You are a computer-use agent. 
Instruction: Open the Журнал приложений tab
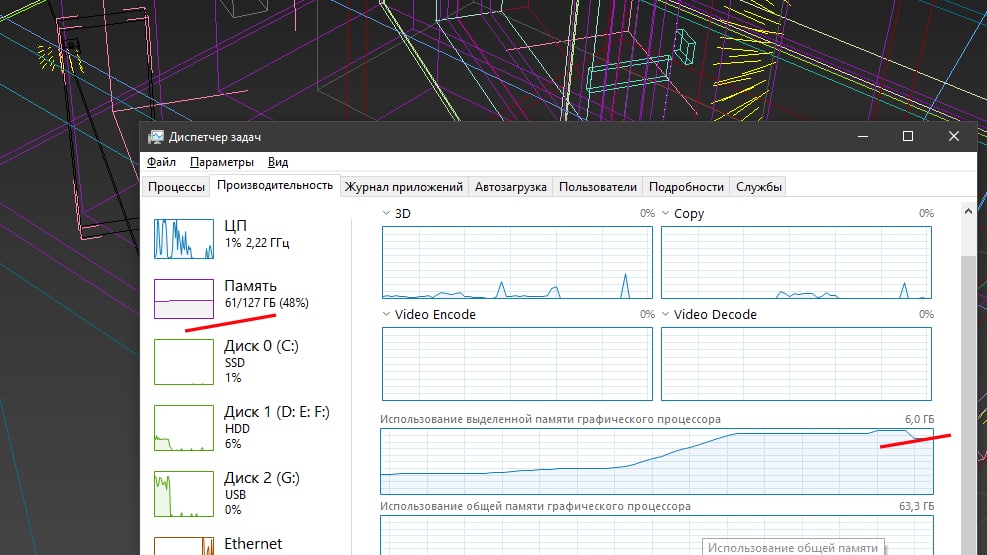pos(403,187)
